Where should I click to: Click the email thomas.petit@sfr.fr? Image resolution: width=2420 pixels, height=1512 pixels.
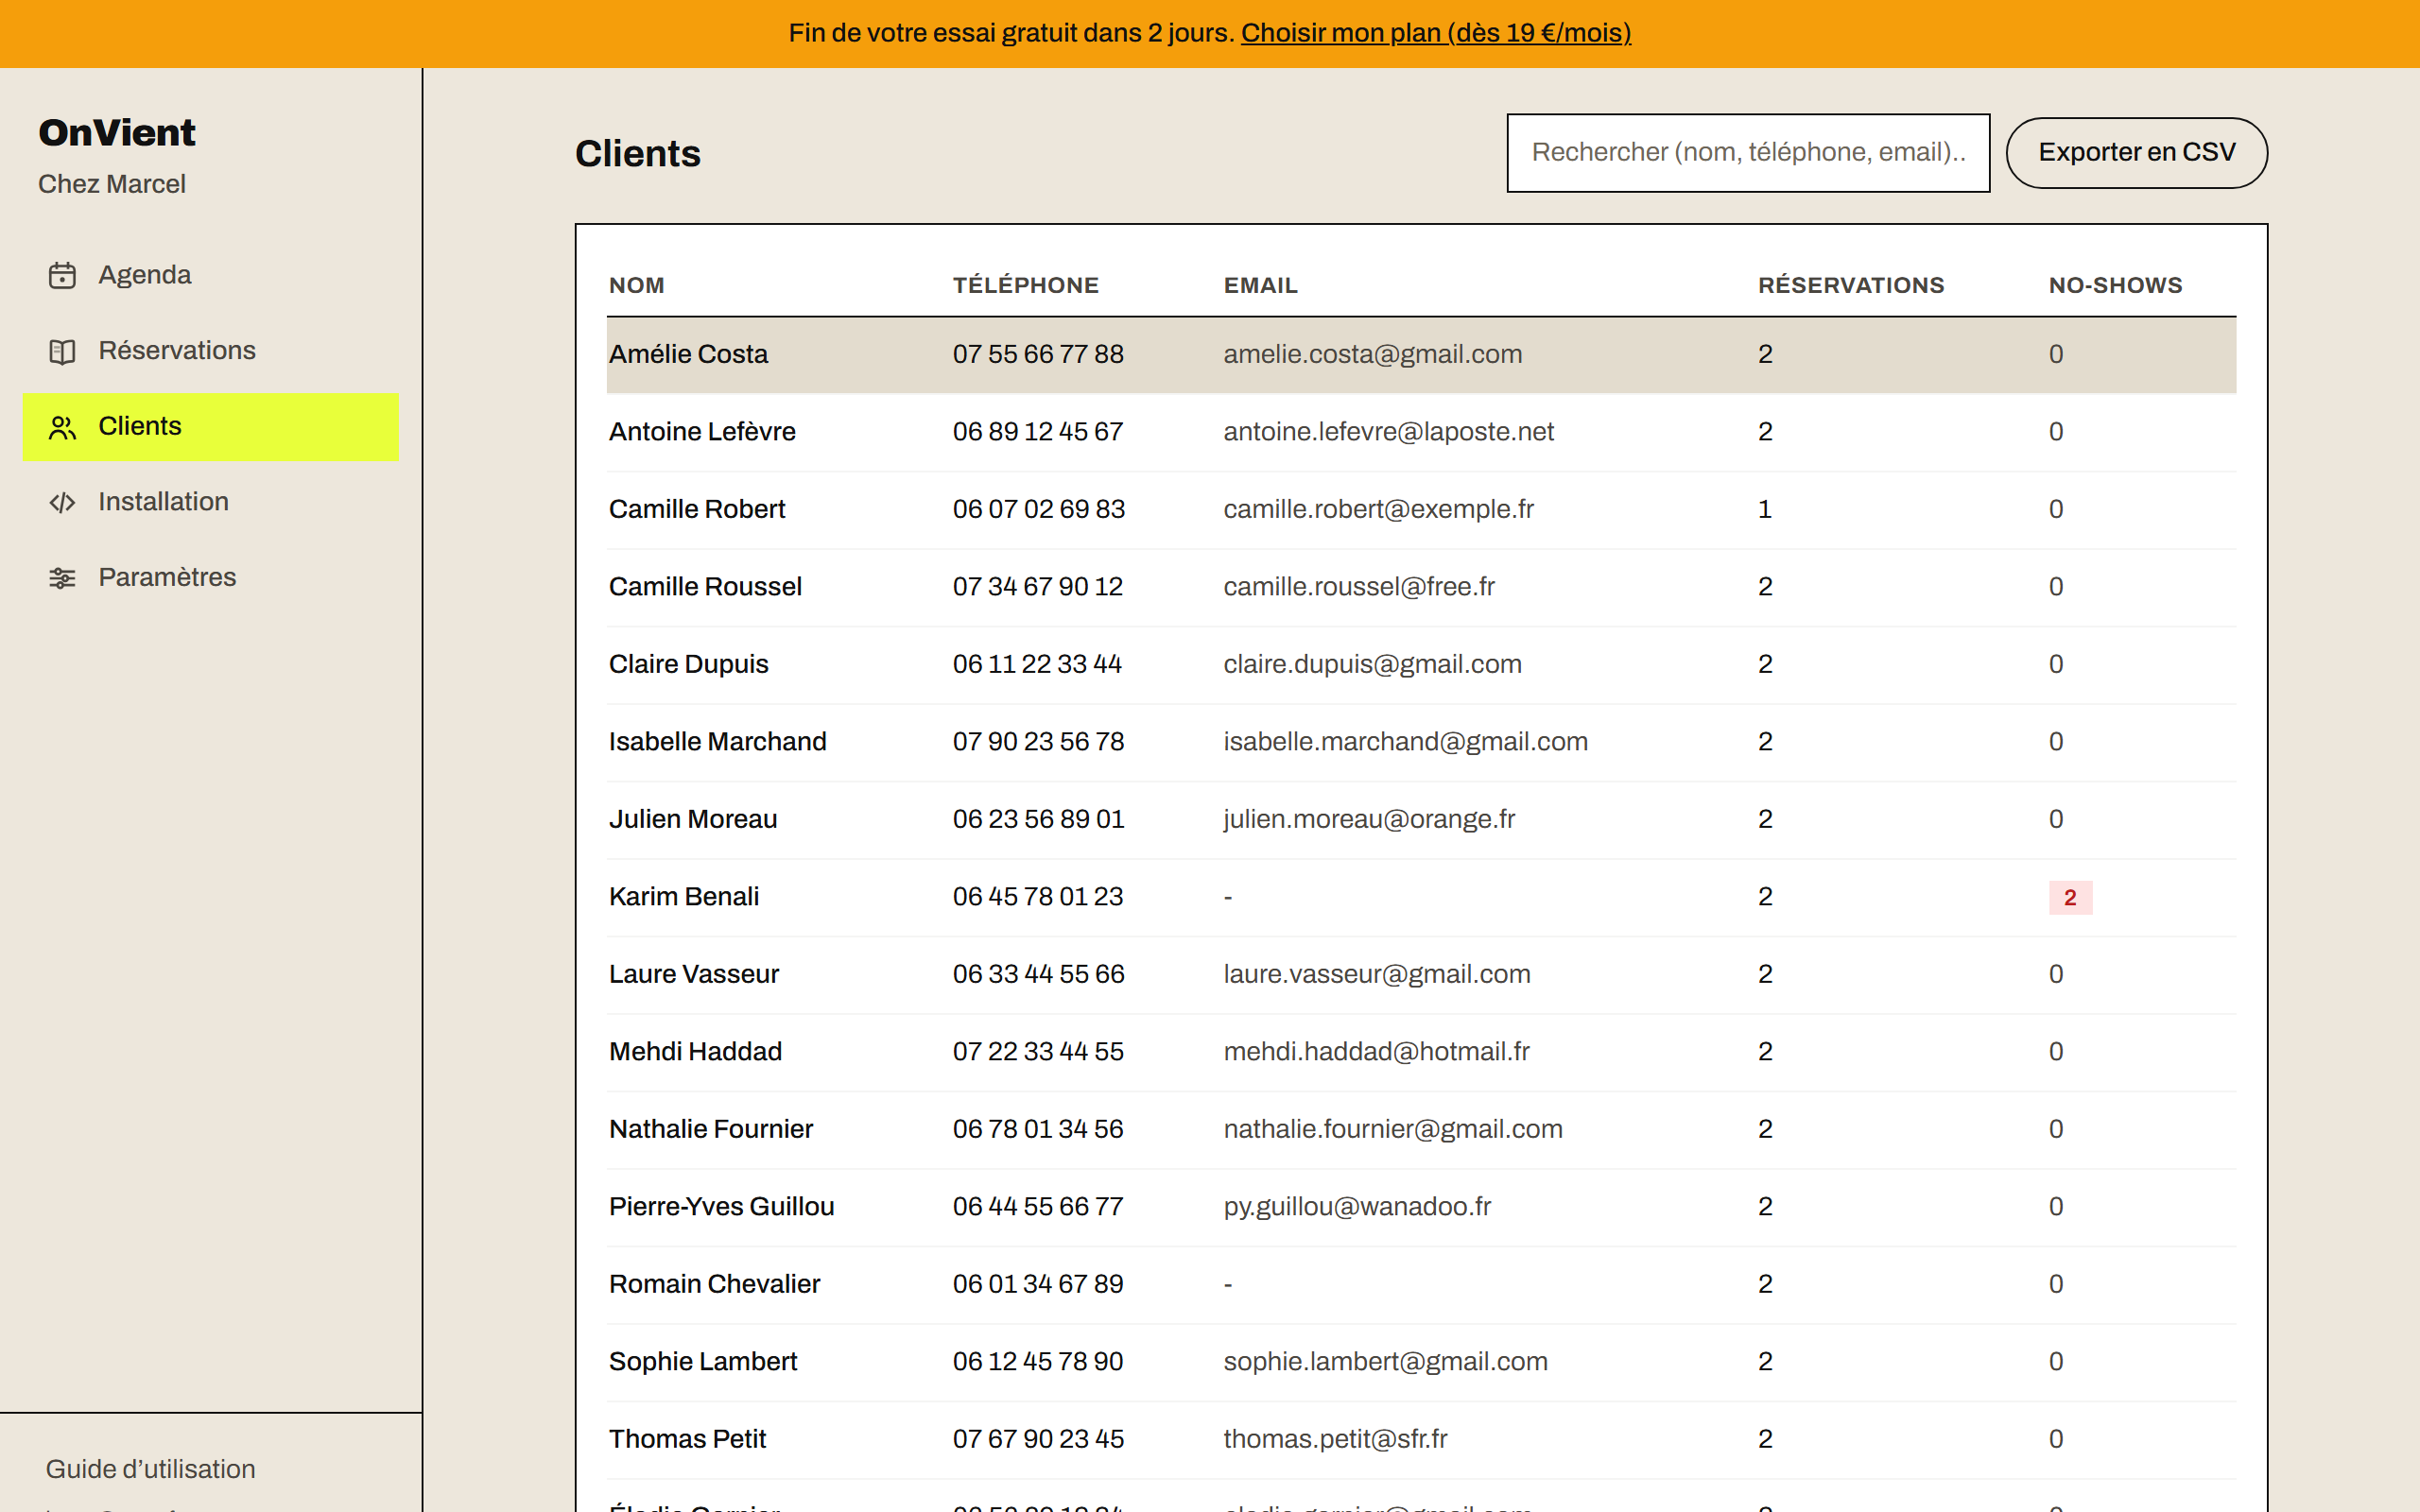(x=1335, y=1439)
